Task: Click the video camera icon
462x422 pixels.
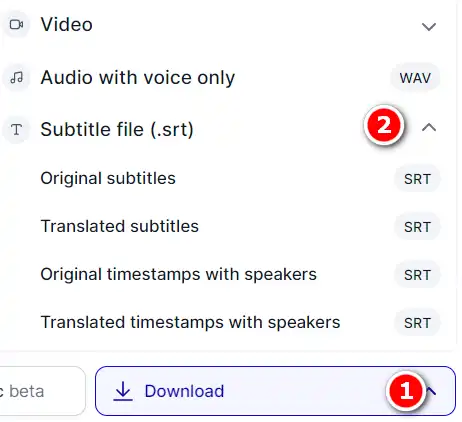Action: [x=16, y=25]
